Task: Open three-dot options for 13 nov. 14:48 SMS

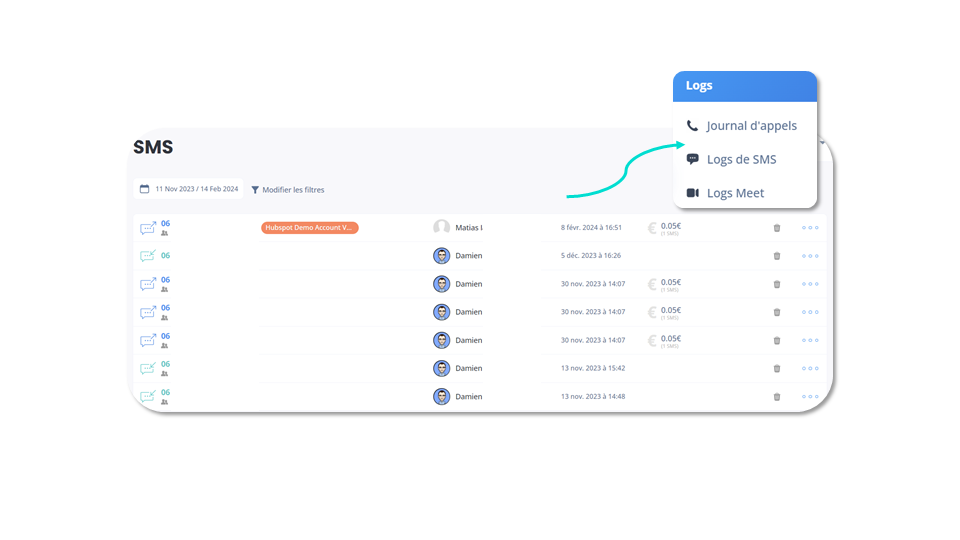Action: coord(810,397)
